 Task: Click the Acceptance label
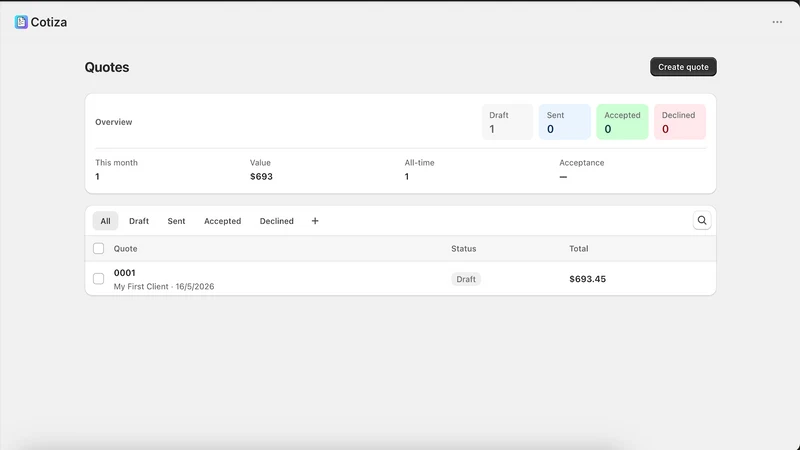tap(582, 163)
